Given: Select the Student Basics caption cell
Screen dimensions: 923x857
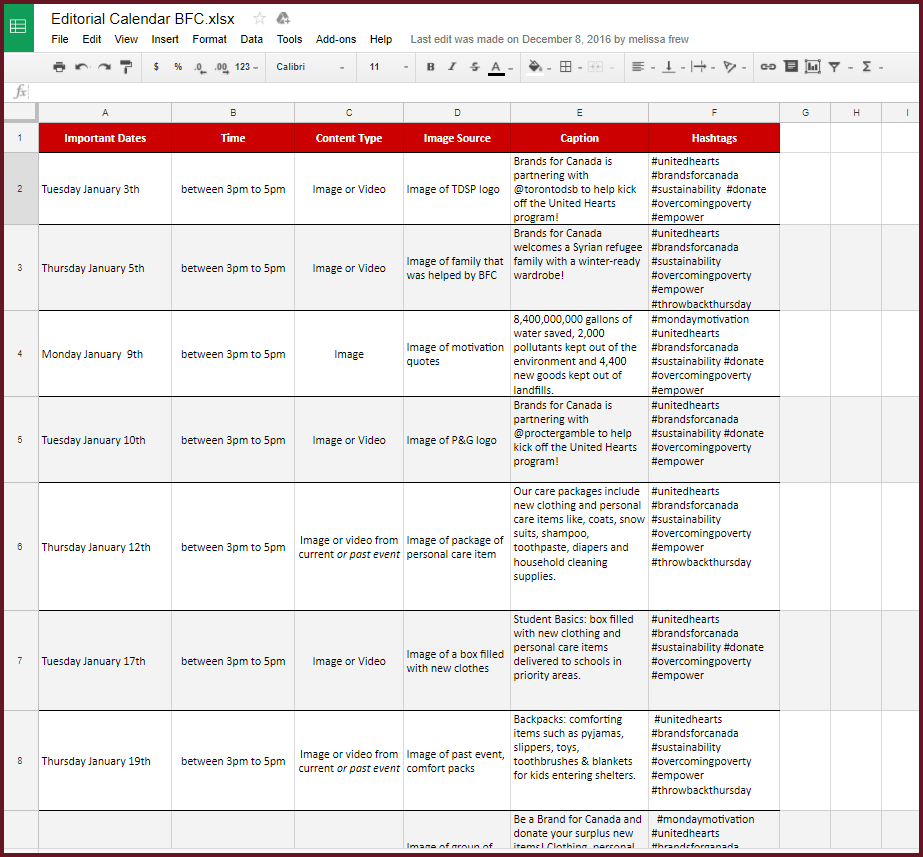Looking at the screenshot, I should point(579,661).
